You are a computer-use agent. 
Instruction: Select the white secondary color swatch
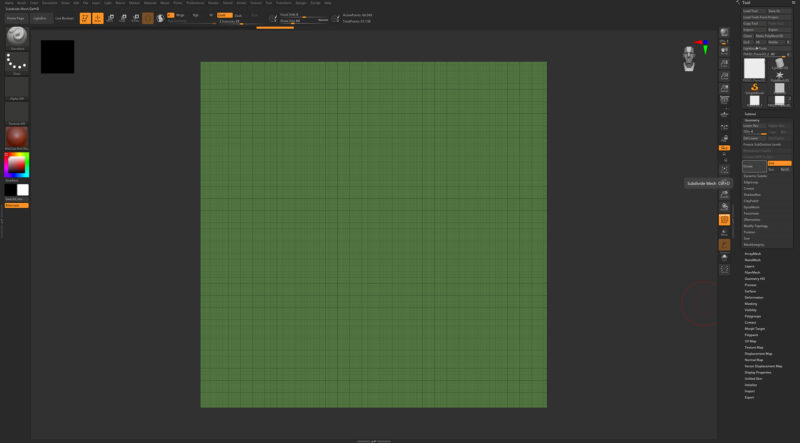23,190
